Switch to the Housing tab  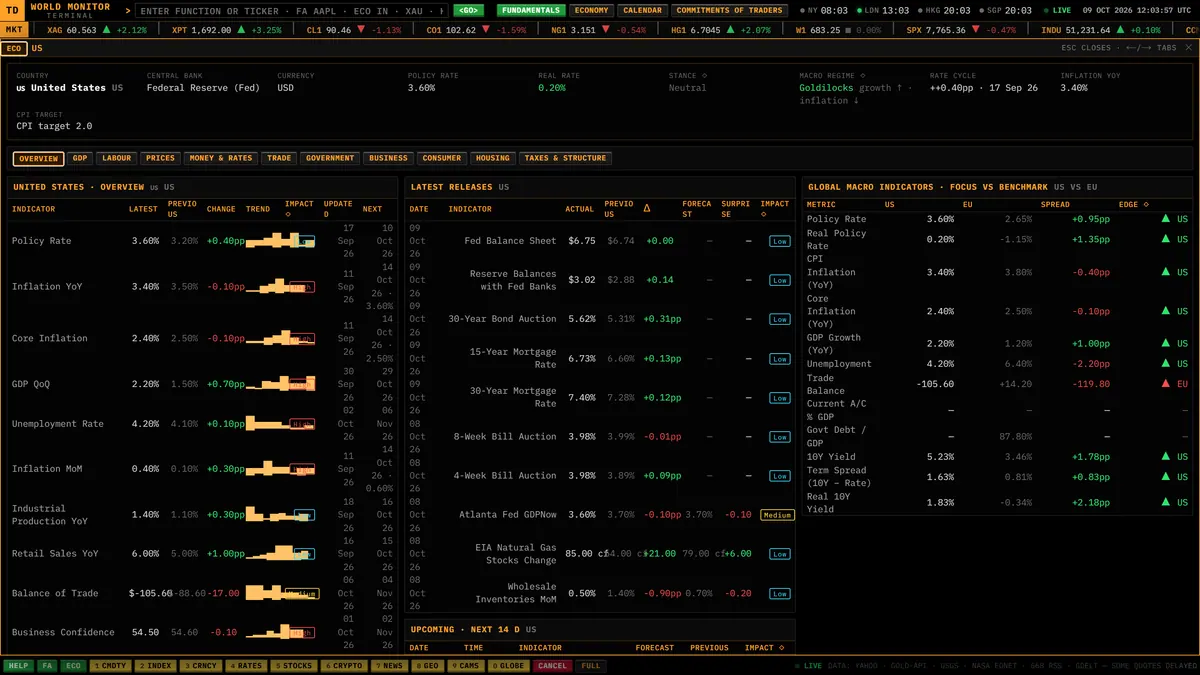[492, 158]
